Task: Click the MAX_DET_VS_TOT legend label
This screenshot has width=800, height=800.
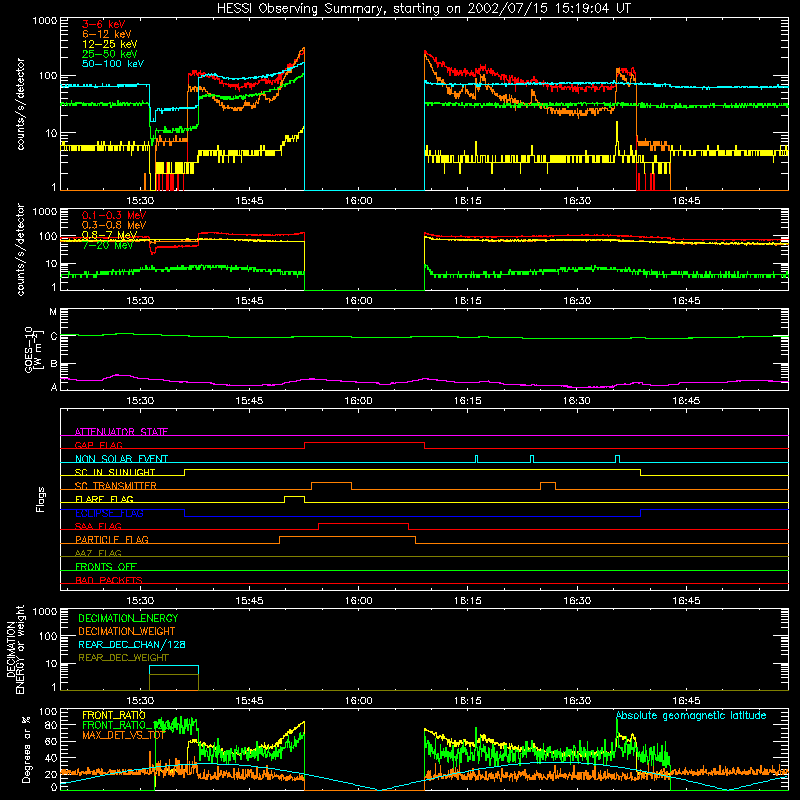Action: click(123, 735)
